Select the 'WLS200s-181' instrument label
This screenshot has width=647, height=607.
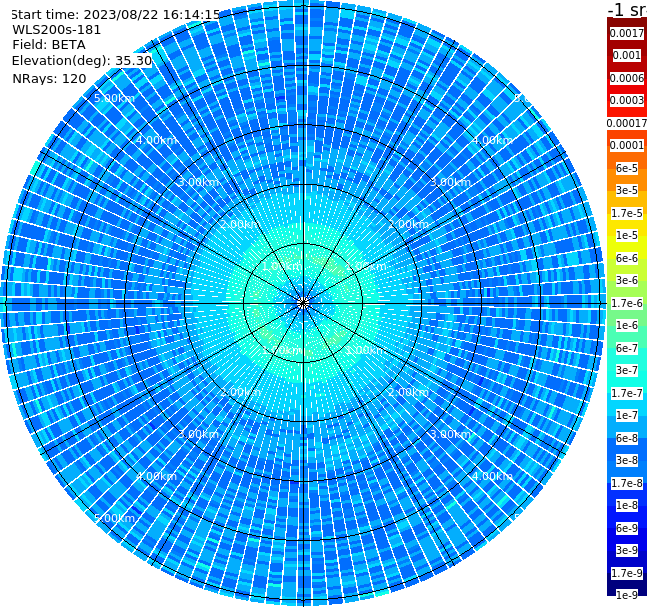57,30
